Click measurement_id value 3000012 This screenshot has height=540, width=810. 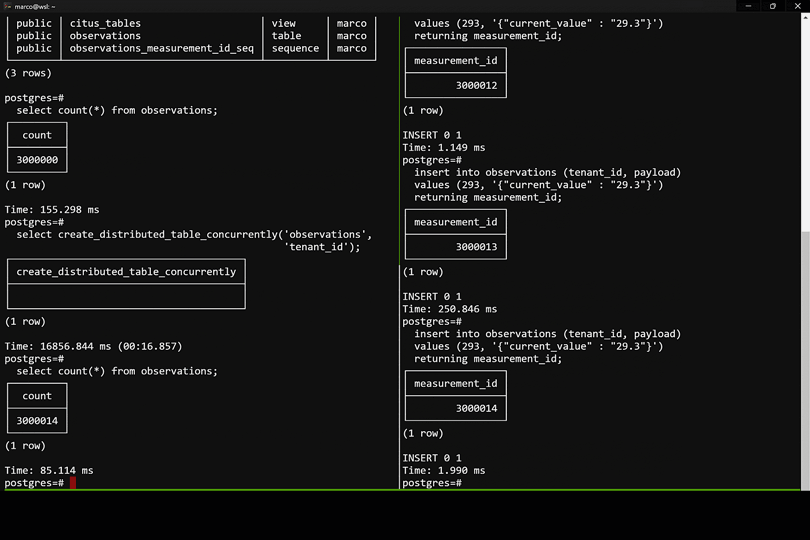[476, 85]
